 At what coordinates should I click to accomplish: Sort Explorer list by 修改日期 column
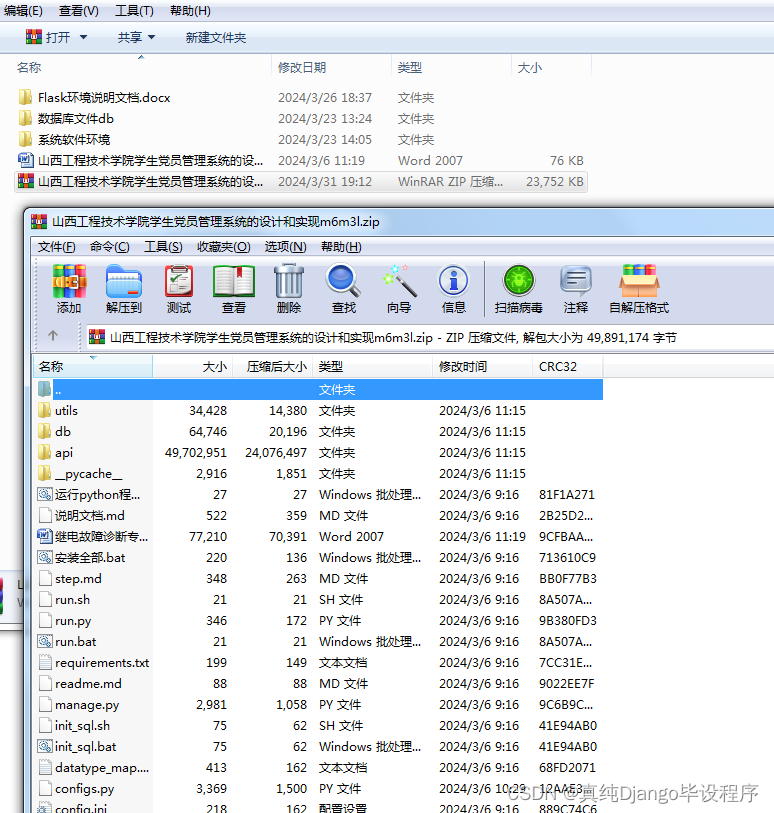(x=331, y=67)
